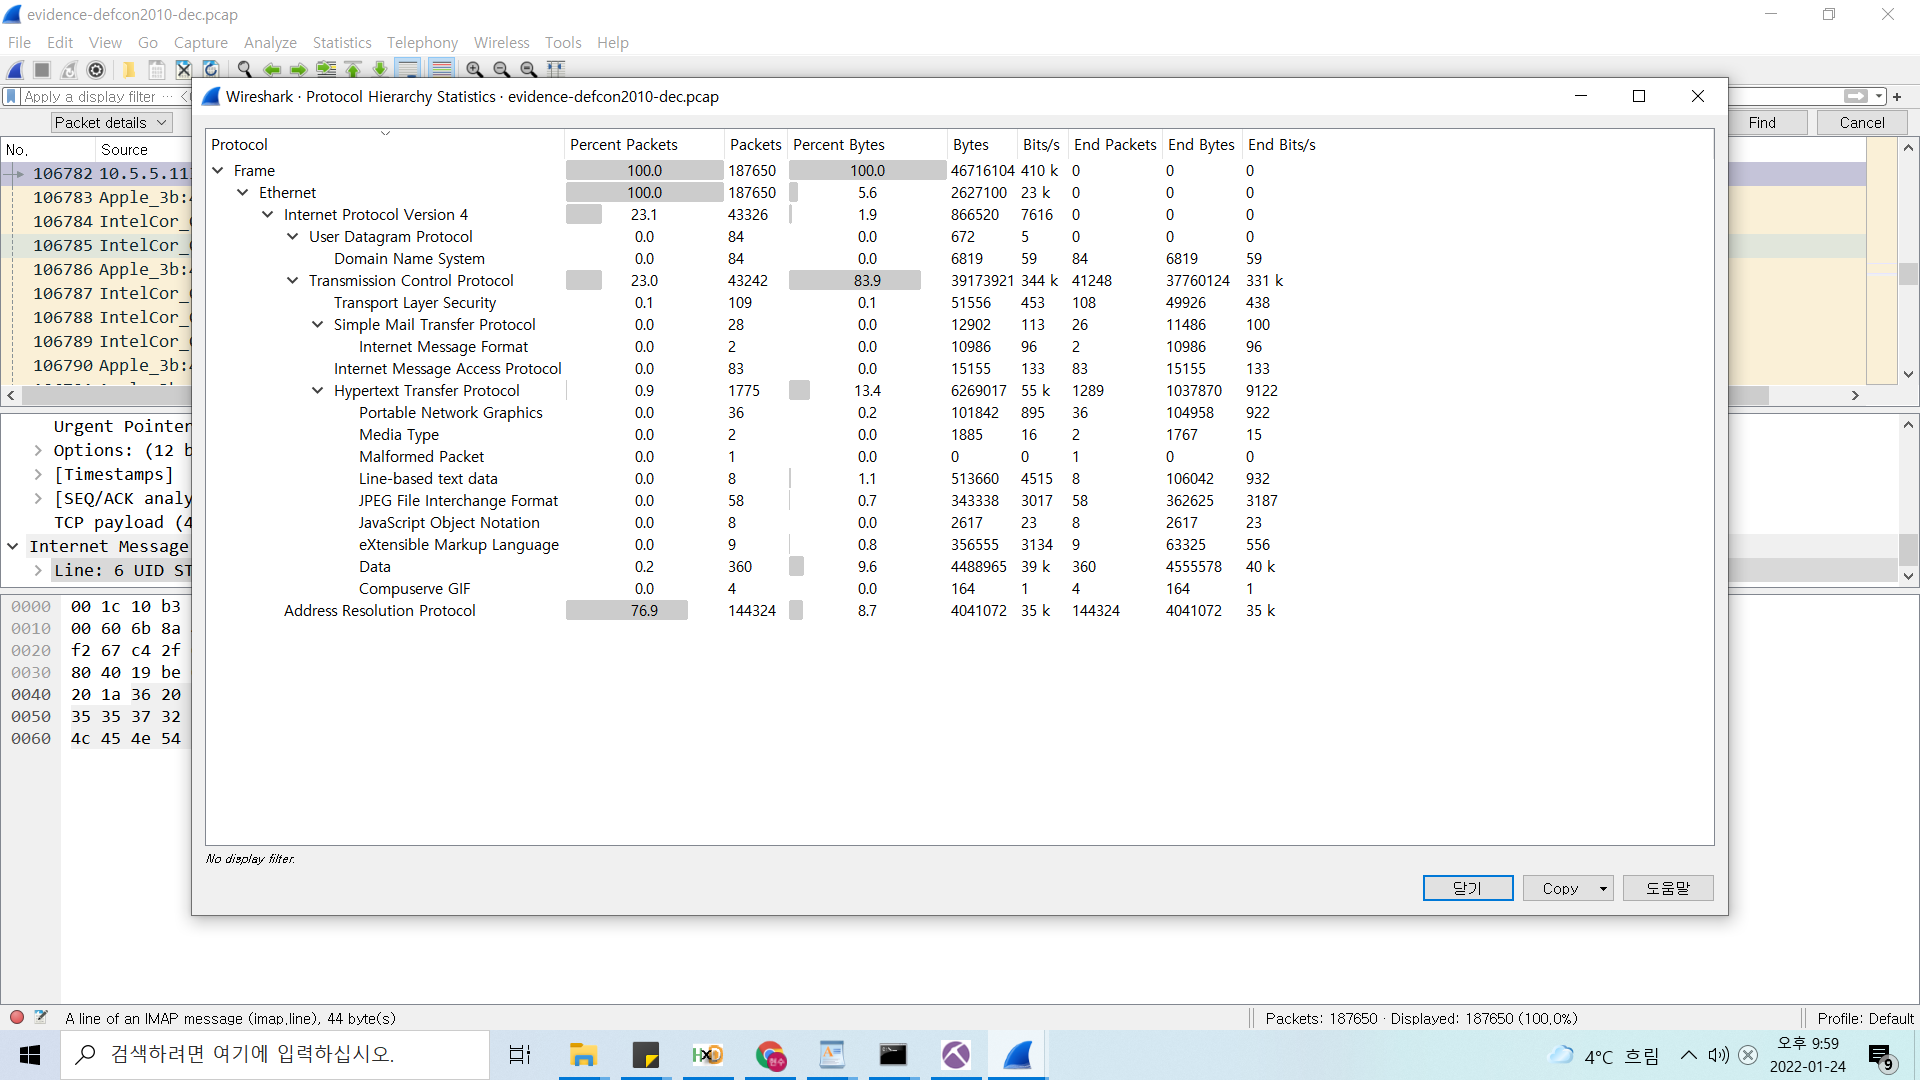
Task: Click the Windows taskbar search box
Action: (x=275, y=1055)
